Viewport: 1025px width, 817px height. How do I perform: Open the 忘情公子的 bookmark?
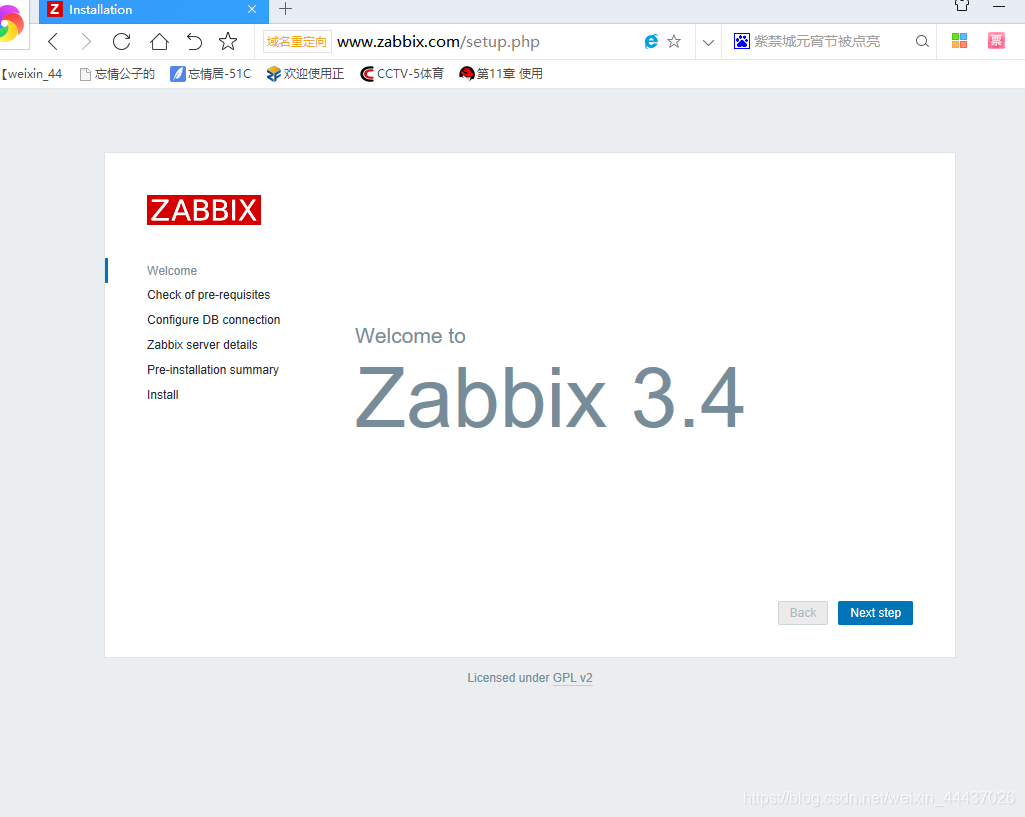[x=117, y=74]
